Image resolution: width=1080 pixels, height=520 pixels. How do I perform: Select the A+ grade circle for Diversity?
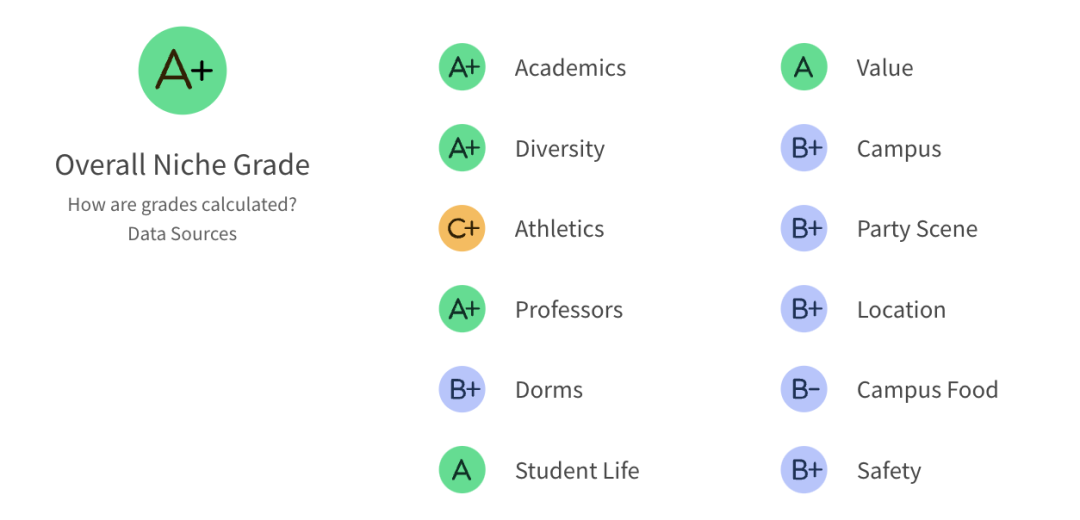pyautogui.click(x=462, y=148)
